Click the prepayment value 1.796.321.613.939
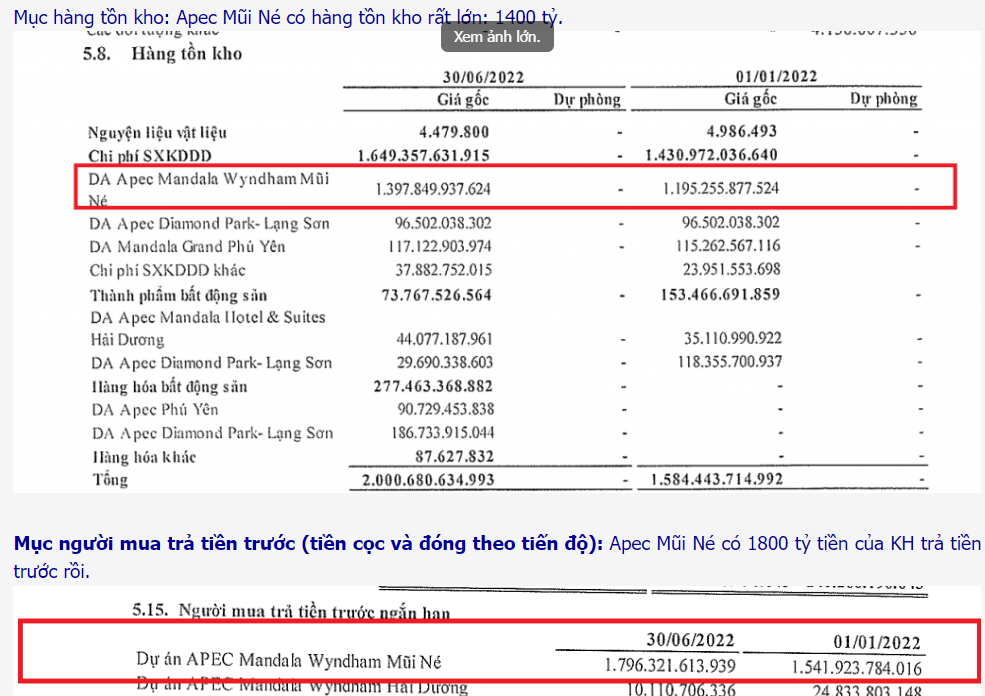Screen dimensions: 985x696 tap(670, 666)
